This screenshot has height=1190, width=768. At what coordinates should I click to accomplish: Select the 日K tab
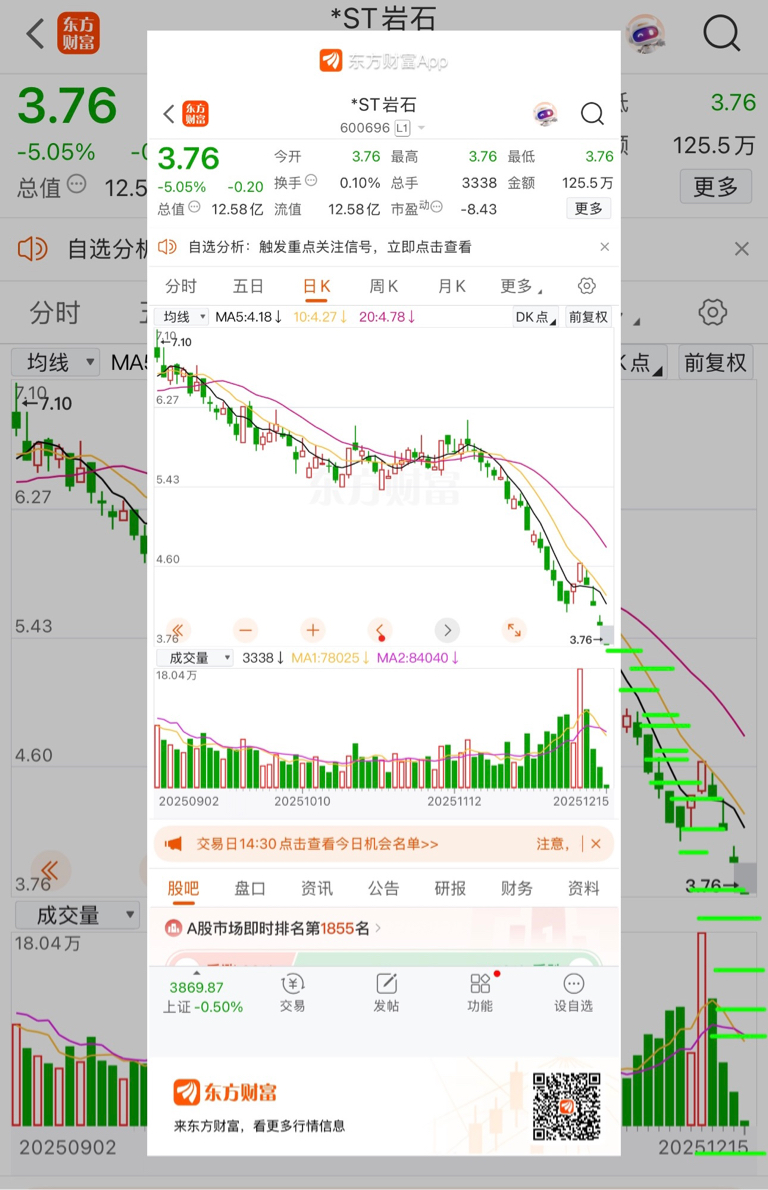(x=316, y=286)
